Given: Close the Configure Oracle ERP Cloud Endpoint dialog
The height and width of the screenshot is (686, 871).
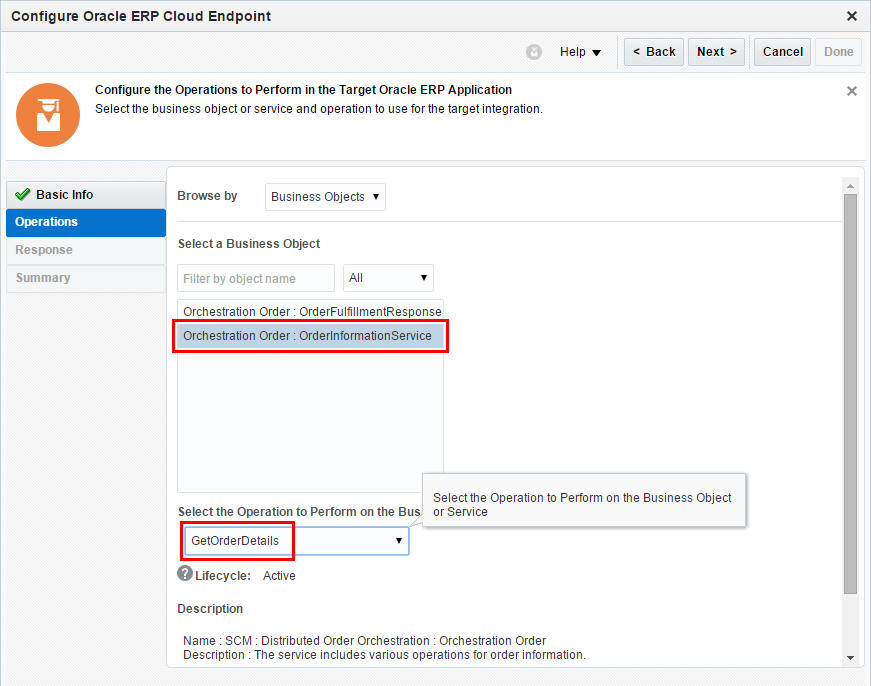Looking at the screenshot, I should tap(852, 16).
